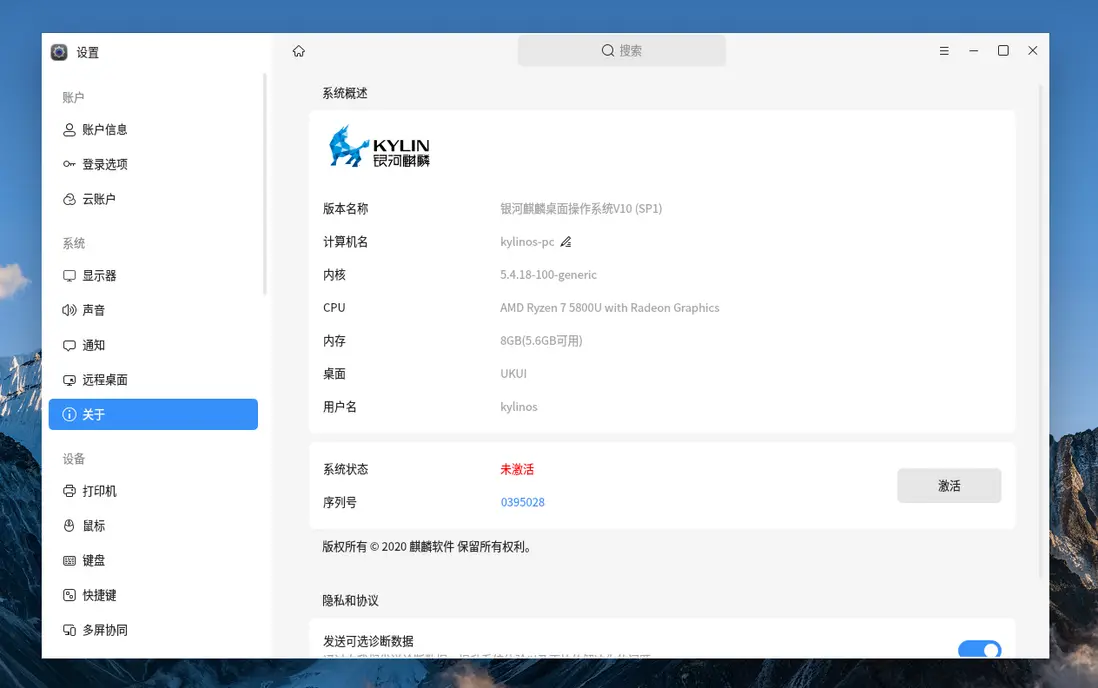Open 多屏协同 settings page
This screenshot has height=688, width=1098.
coord(153,630)
